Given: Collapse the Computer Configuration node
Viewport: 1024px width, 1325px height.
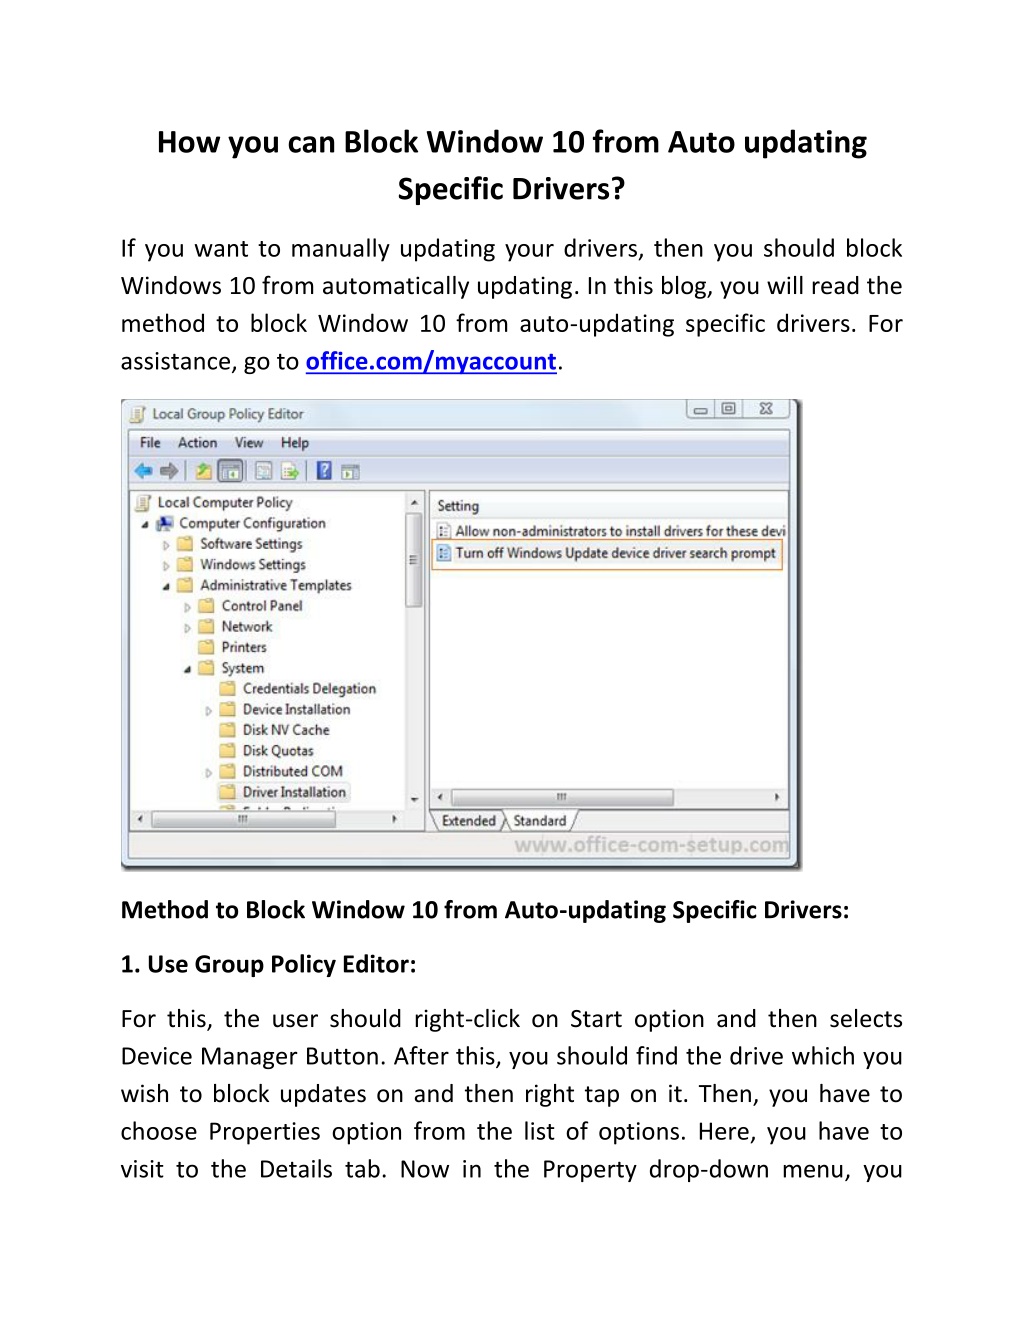Looking at the screenshot, I should [x=145, y=524].
